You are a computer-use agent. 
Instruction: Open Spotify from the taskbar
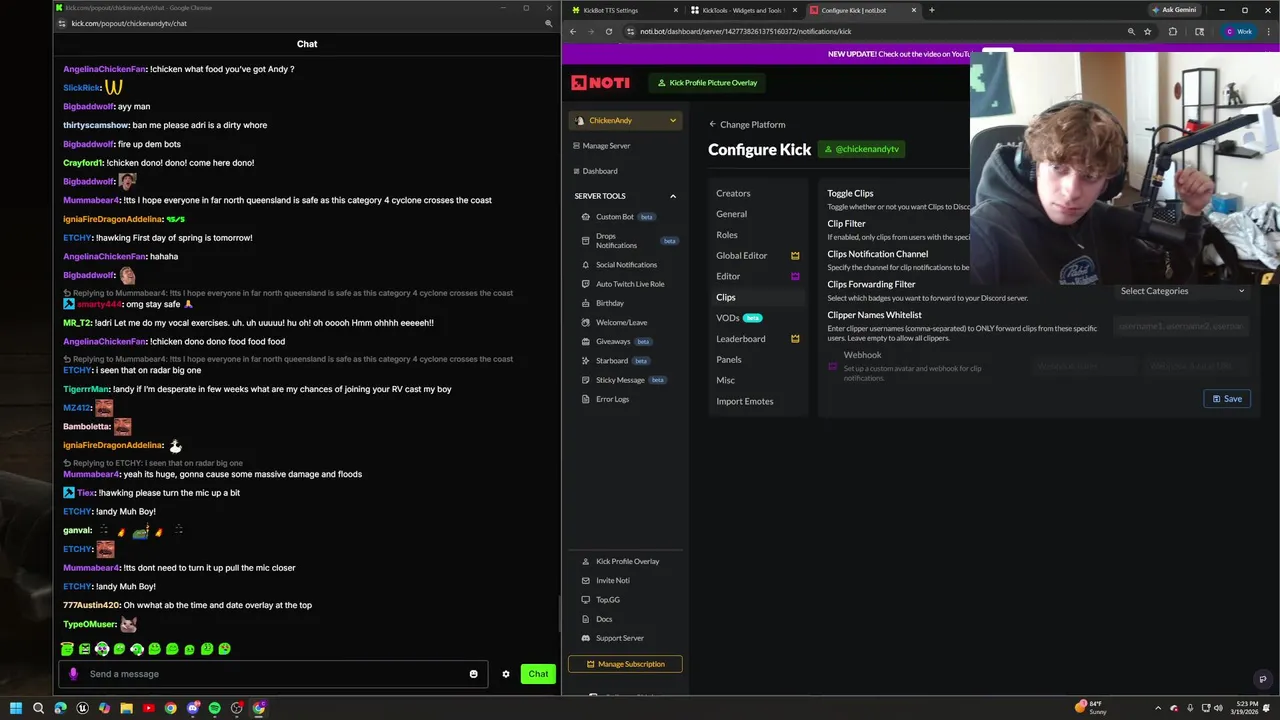(214, 708)
